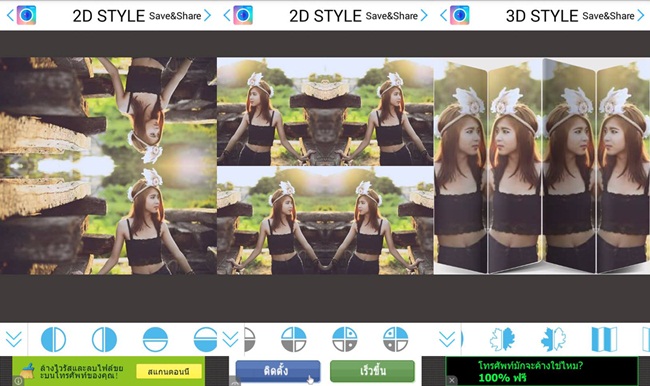Choose the right-filled leaf 3D style

502,339
